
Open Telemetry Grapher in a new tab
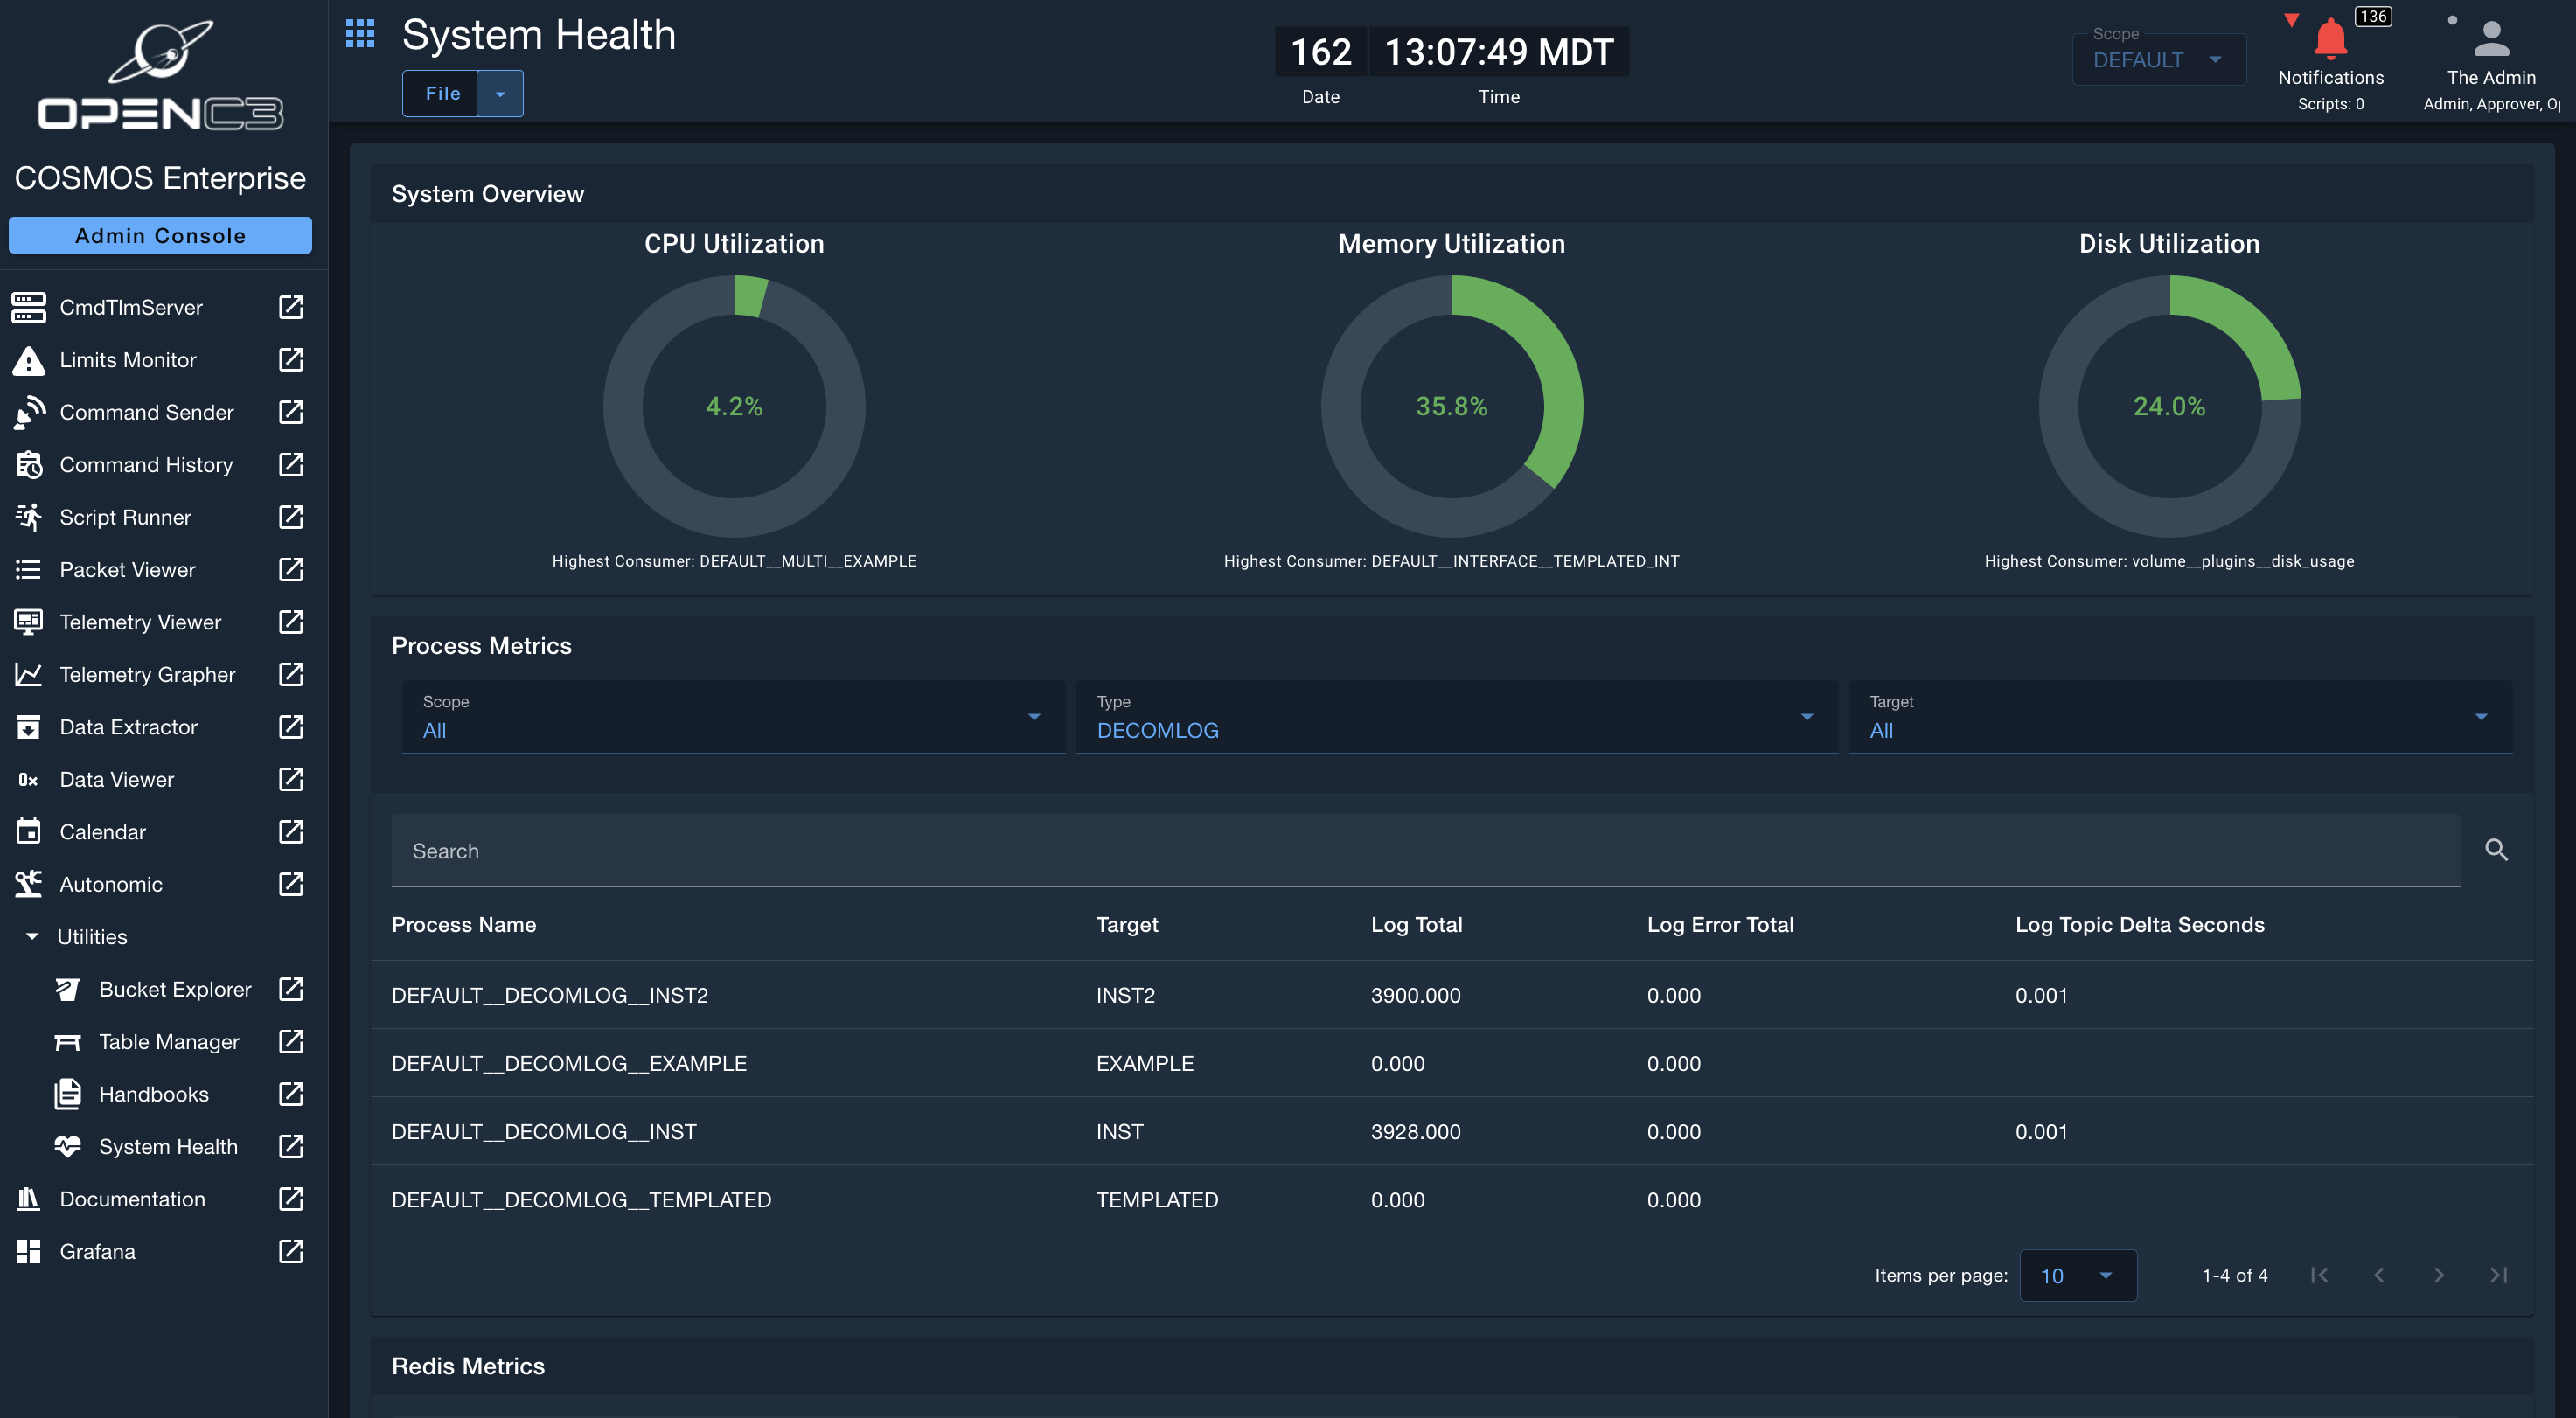tap(291, 674)
